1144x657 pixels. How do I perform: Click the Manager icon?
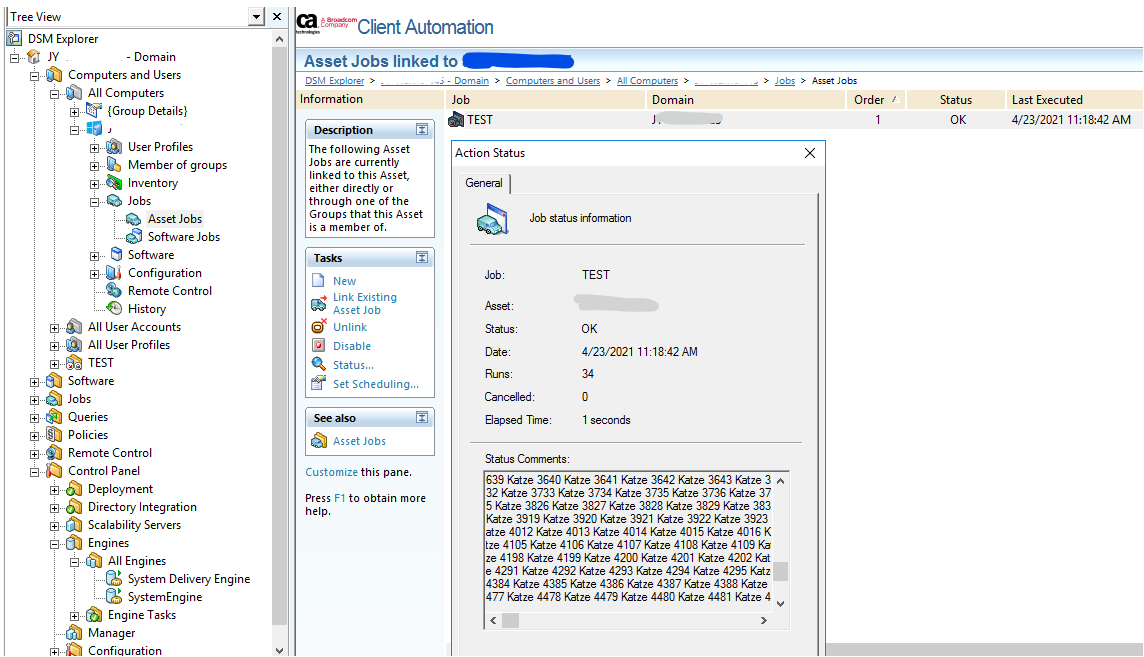(x=74, y=632)
